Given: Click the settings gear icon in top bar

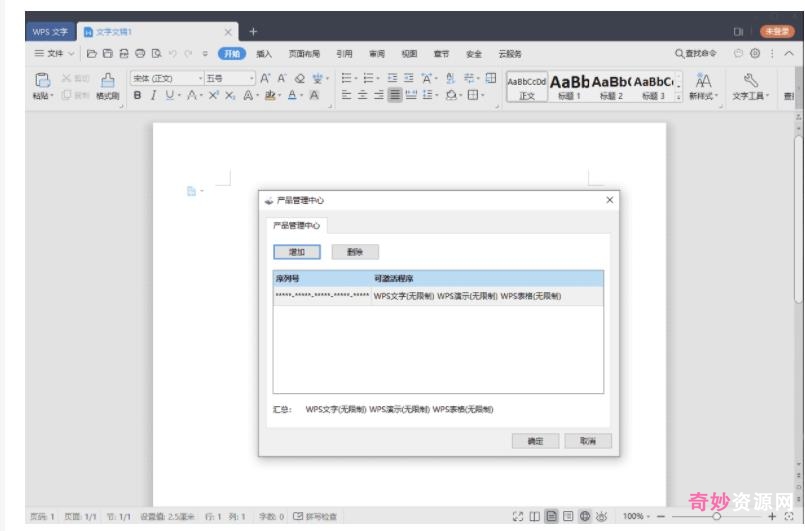Looking at the screenshot, I should (755, 53).
